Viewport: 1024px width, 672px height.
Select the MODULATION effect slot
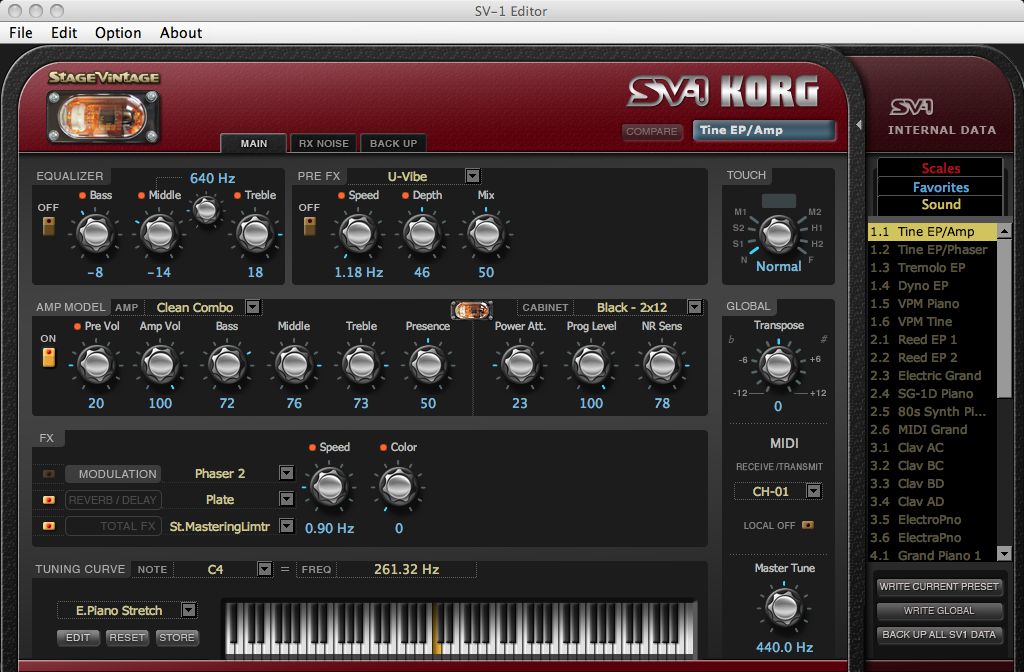coord(114,474)
